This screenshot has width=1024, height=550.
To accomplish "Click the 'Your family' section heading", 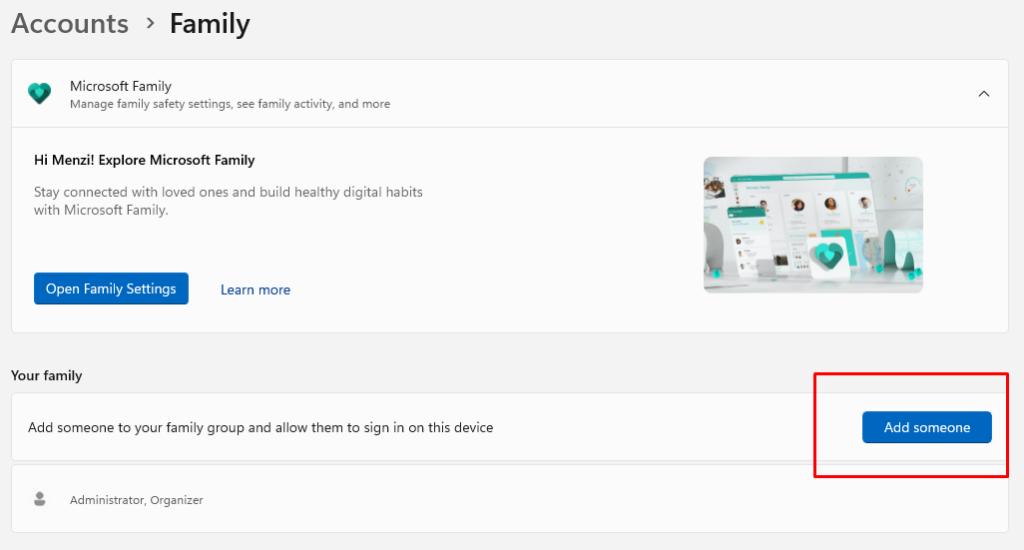I will tap(46, 376).
